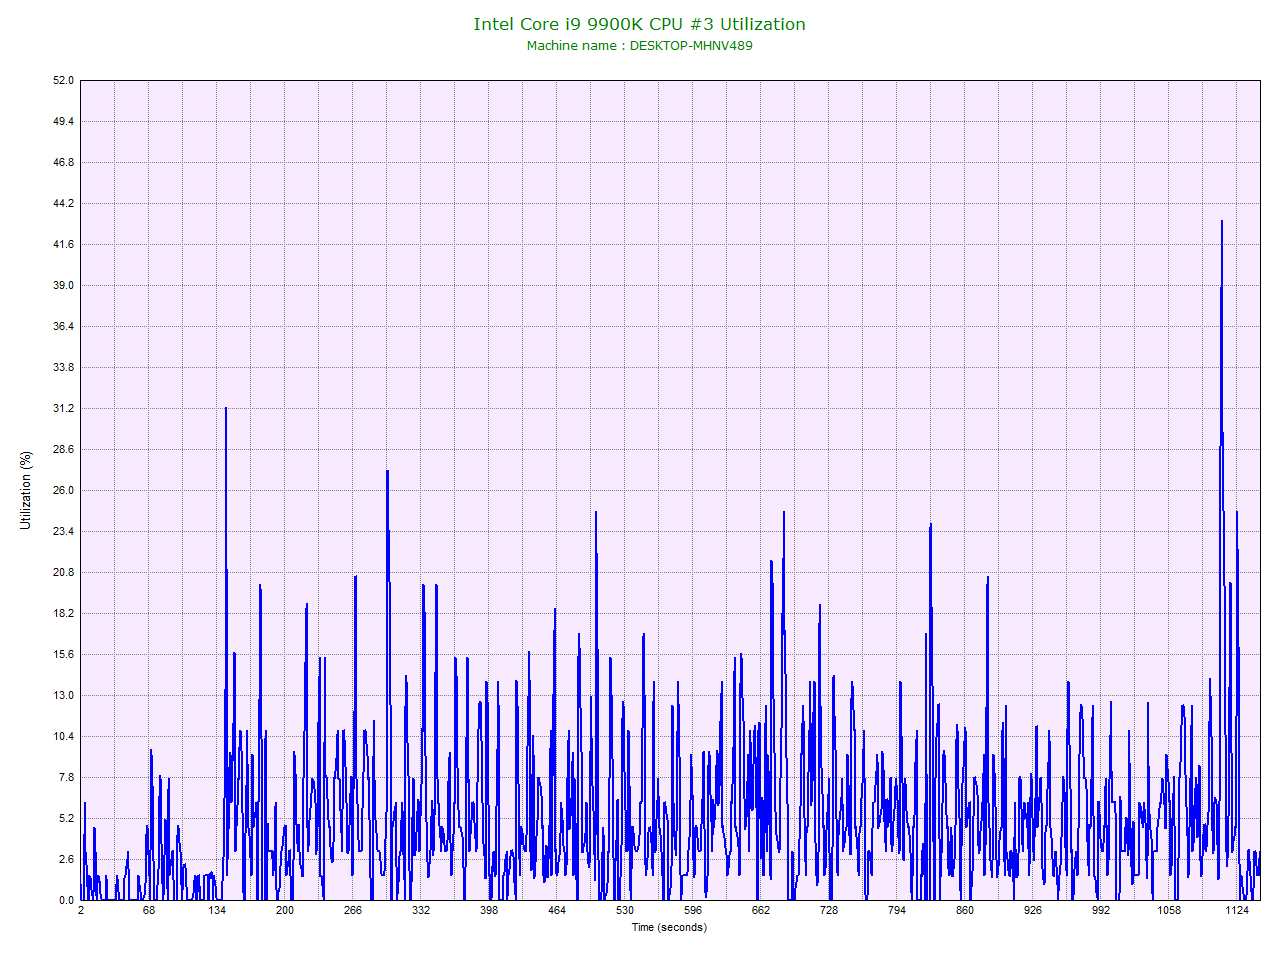Click the 7.8 label on the utilization axis
Screen dimensions: 1280x960
[67, 777]
